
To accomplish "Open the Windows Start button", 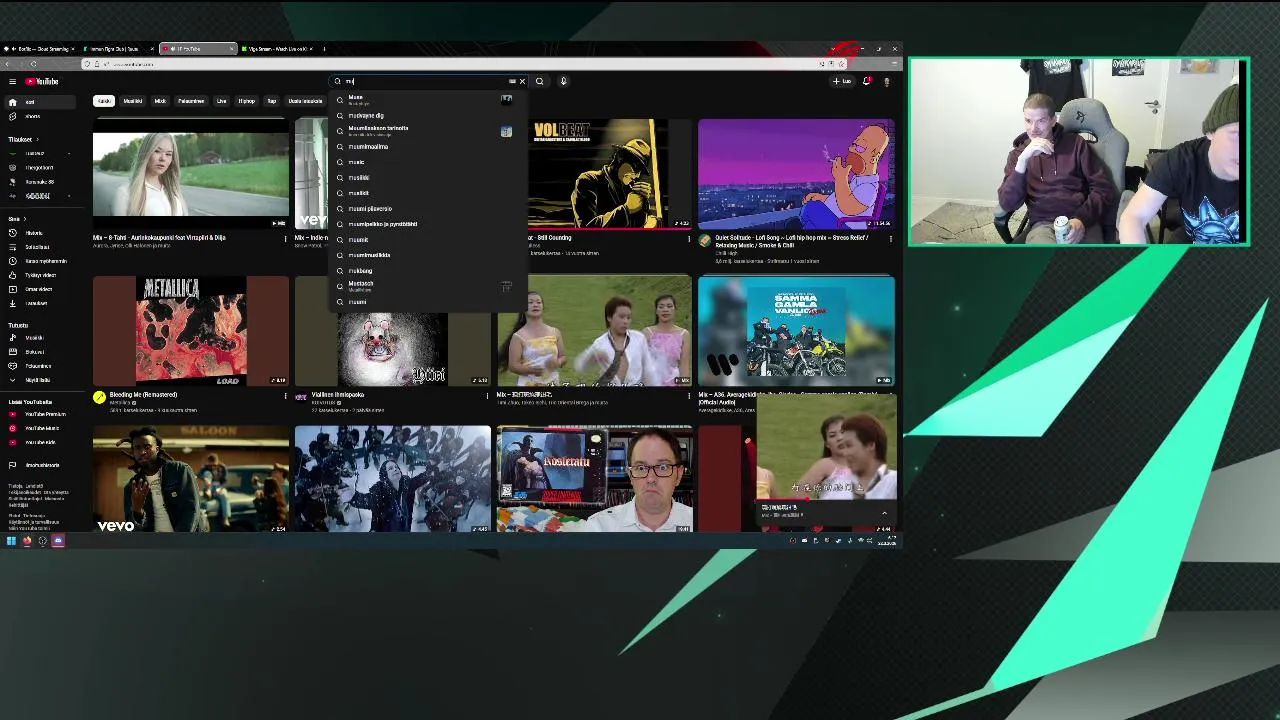I will coord(11,541).
